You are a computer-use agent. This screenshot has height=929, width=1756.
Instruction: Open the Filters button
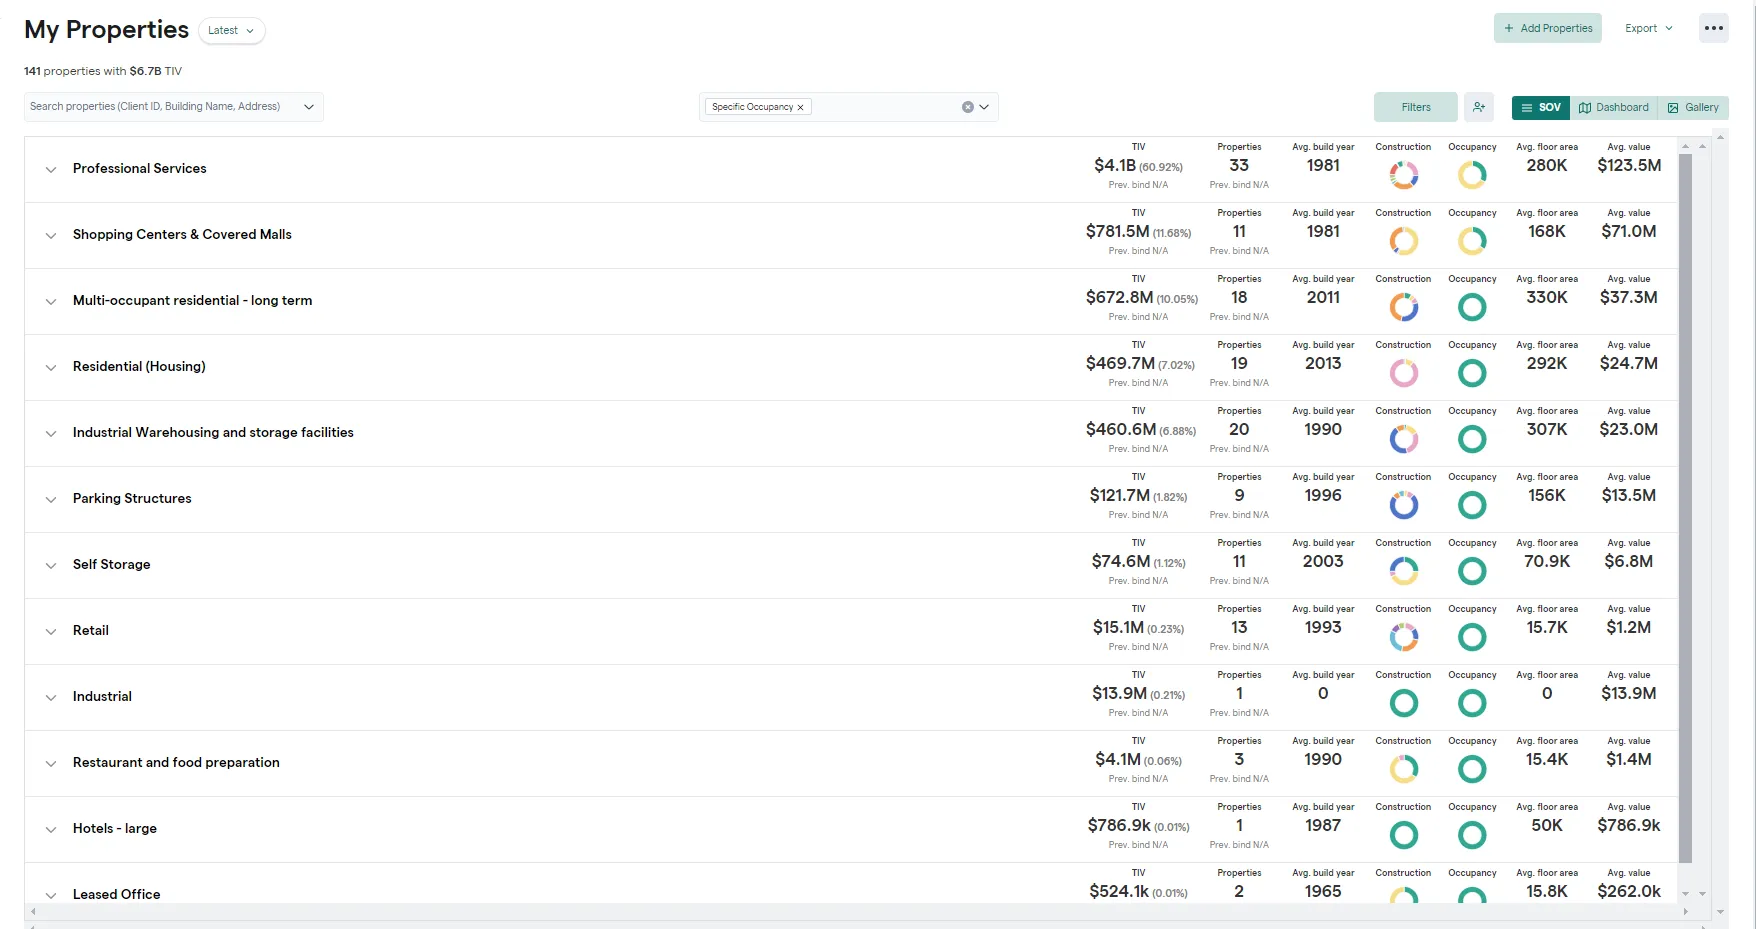pyautogui.click(x=1415, y=107)
